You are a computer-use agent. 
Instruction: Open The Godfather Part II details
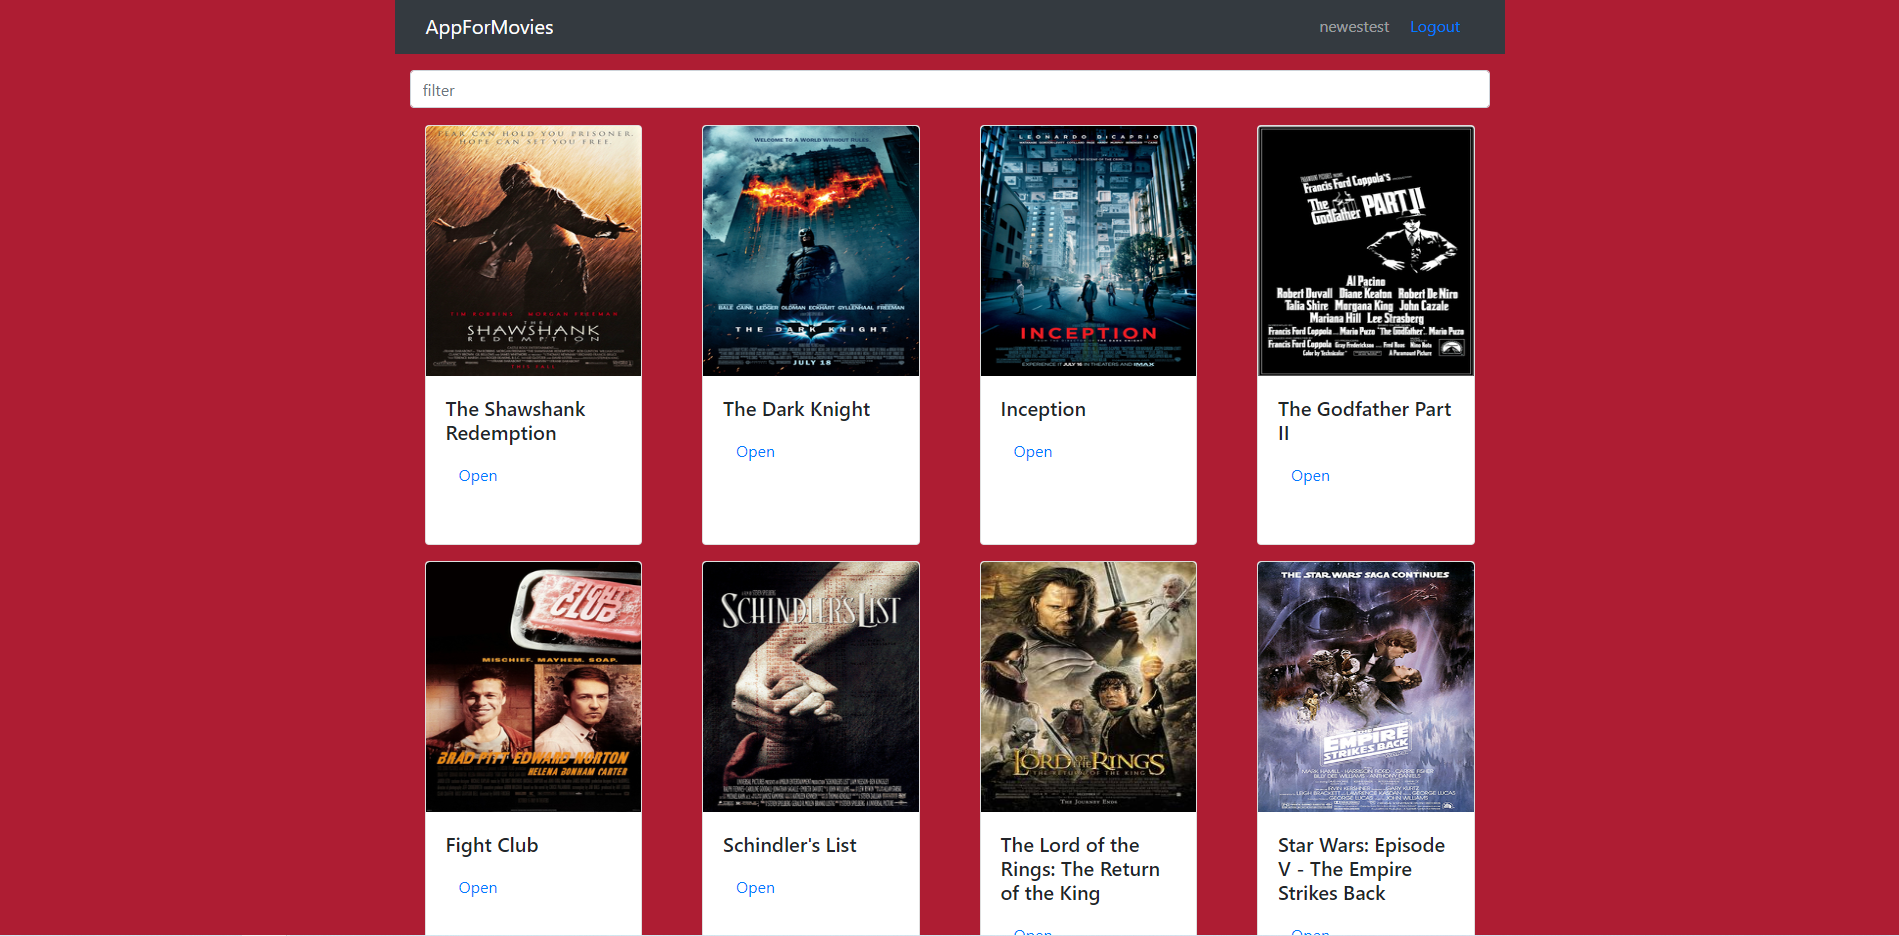[x=1310, y=475]
